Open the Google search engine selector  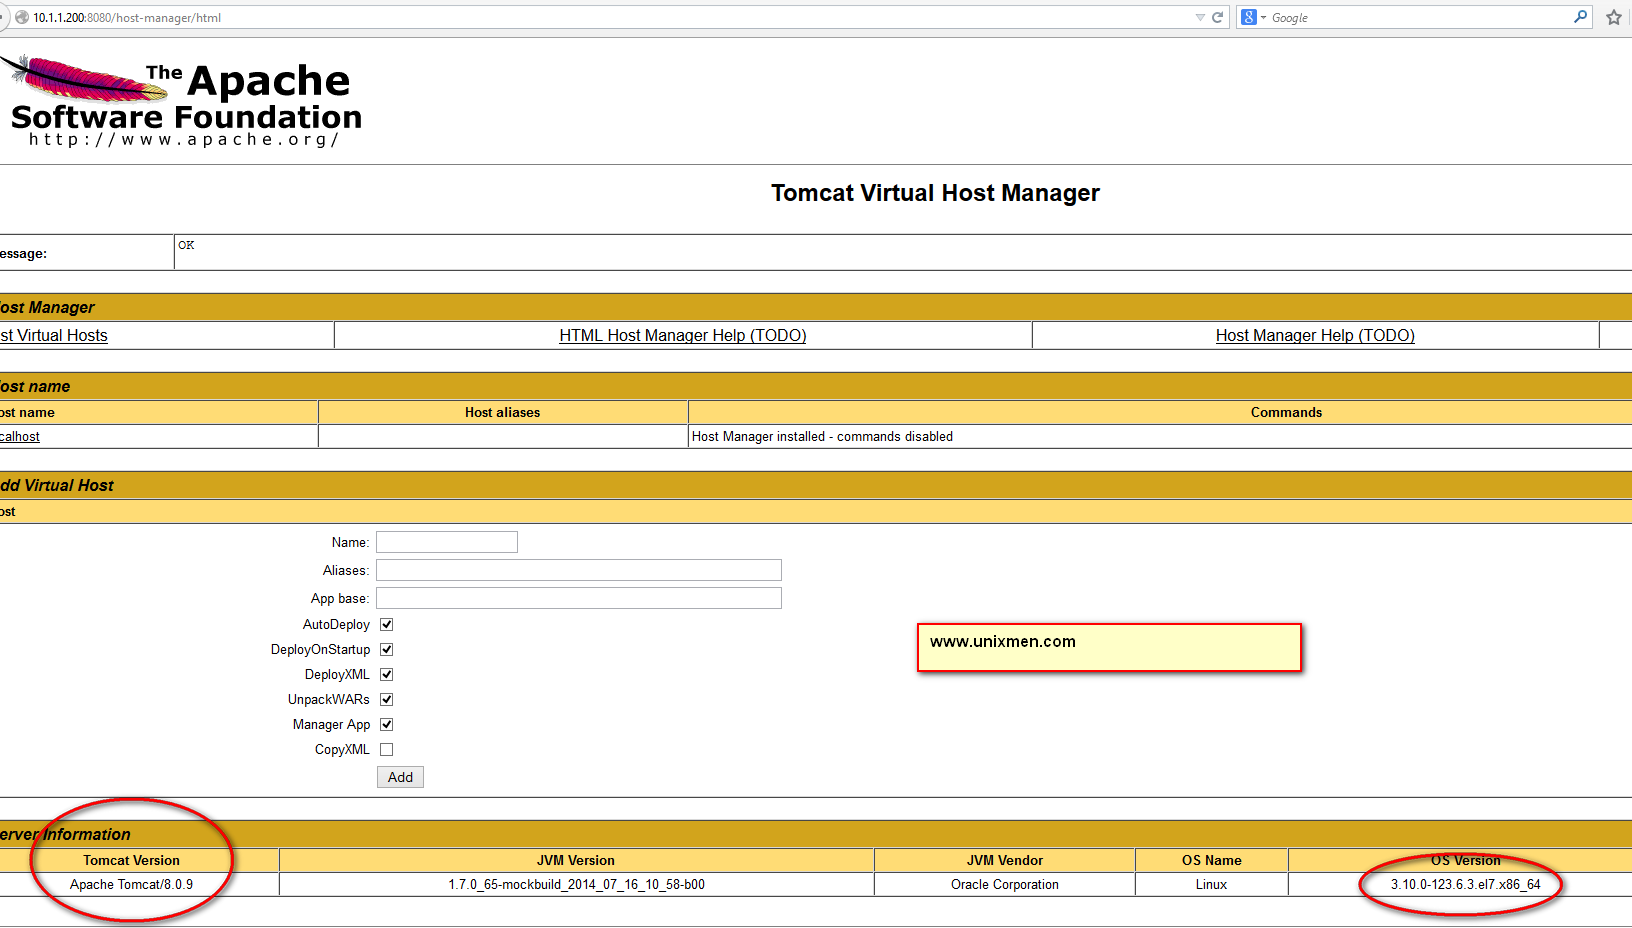click(x=1254, y=17)
